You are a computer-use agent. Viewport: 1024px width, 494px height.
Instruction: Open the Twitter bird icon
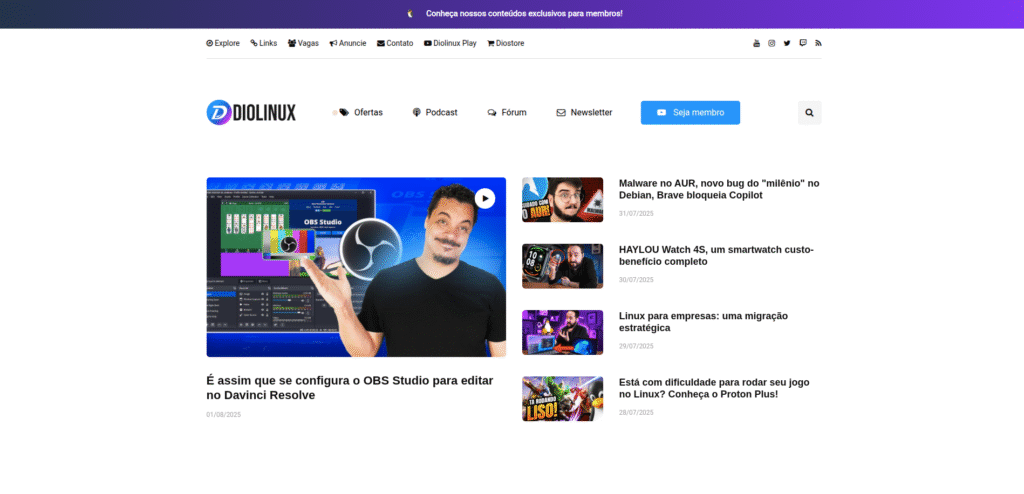pos(787,43)
